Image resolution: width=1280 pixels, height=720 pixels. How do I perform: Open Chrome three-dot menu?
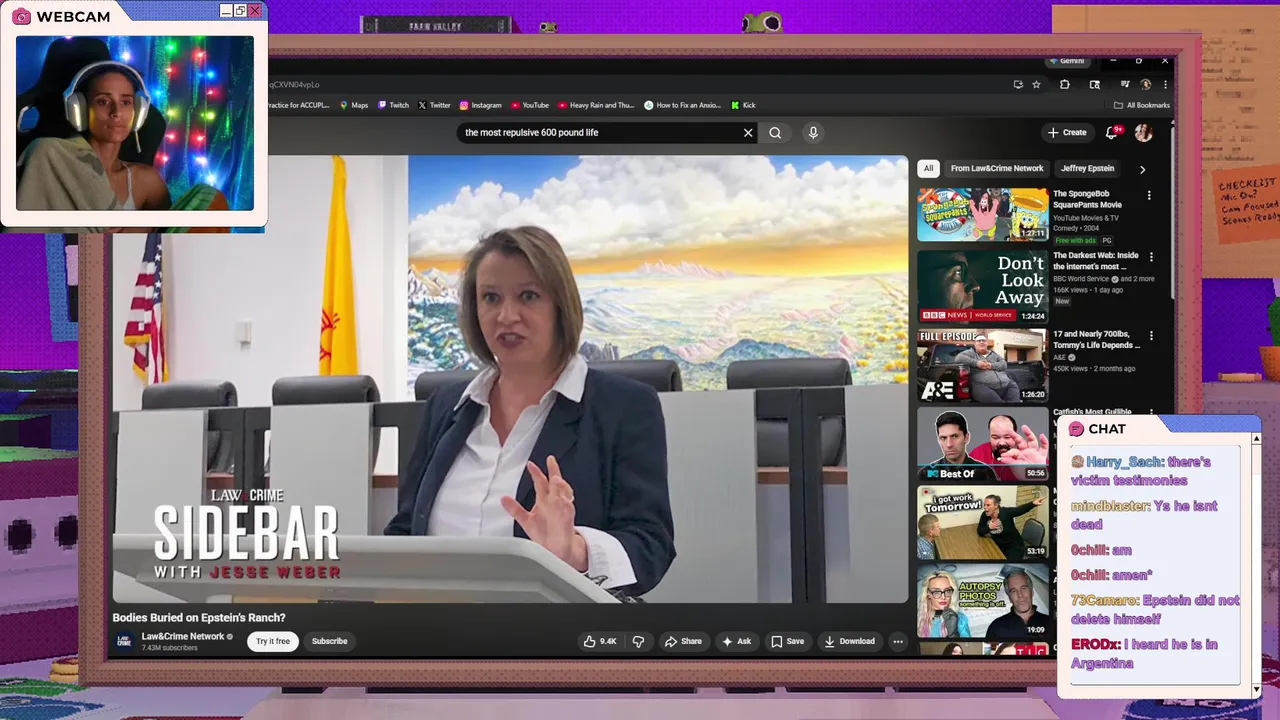[x=1164, y=85]
